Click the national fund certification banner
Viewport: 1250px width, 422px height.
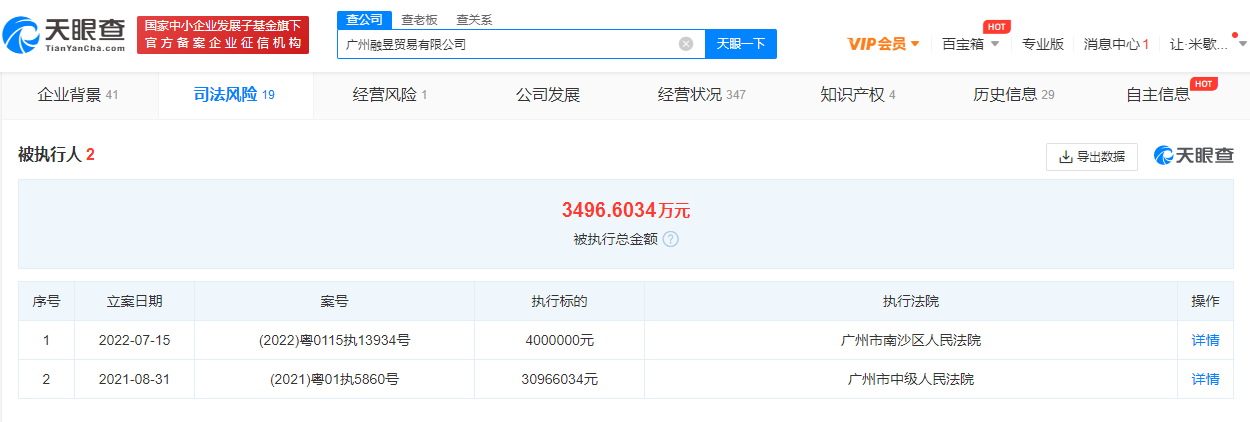pos(223,34)
